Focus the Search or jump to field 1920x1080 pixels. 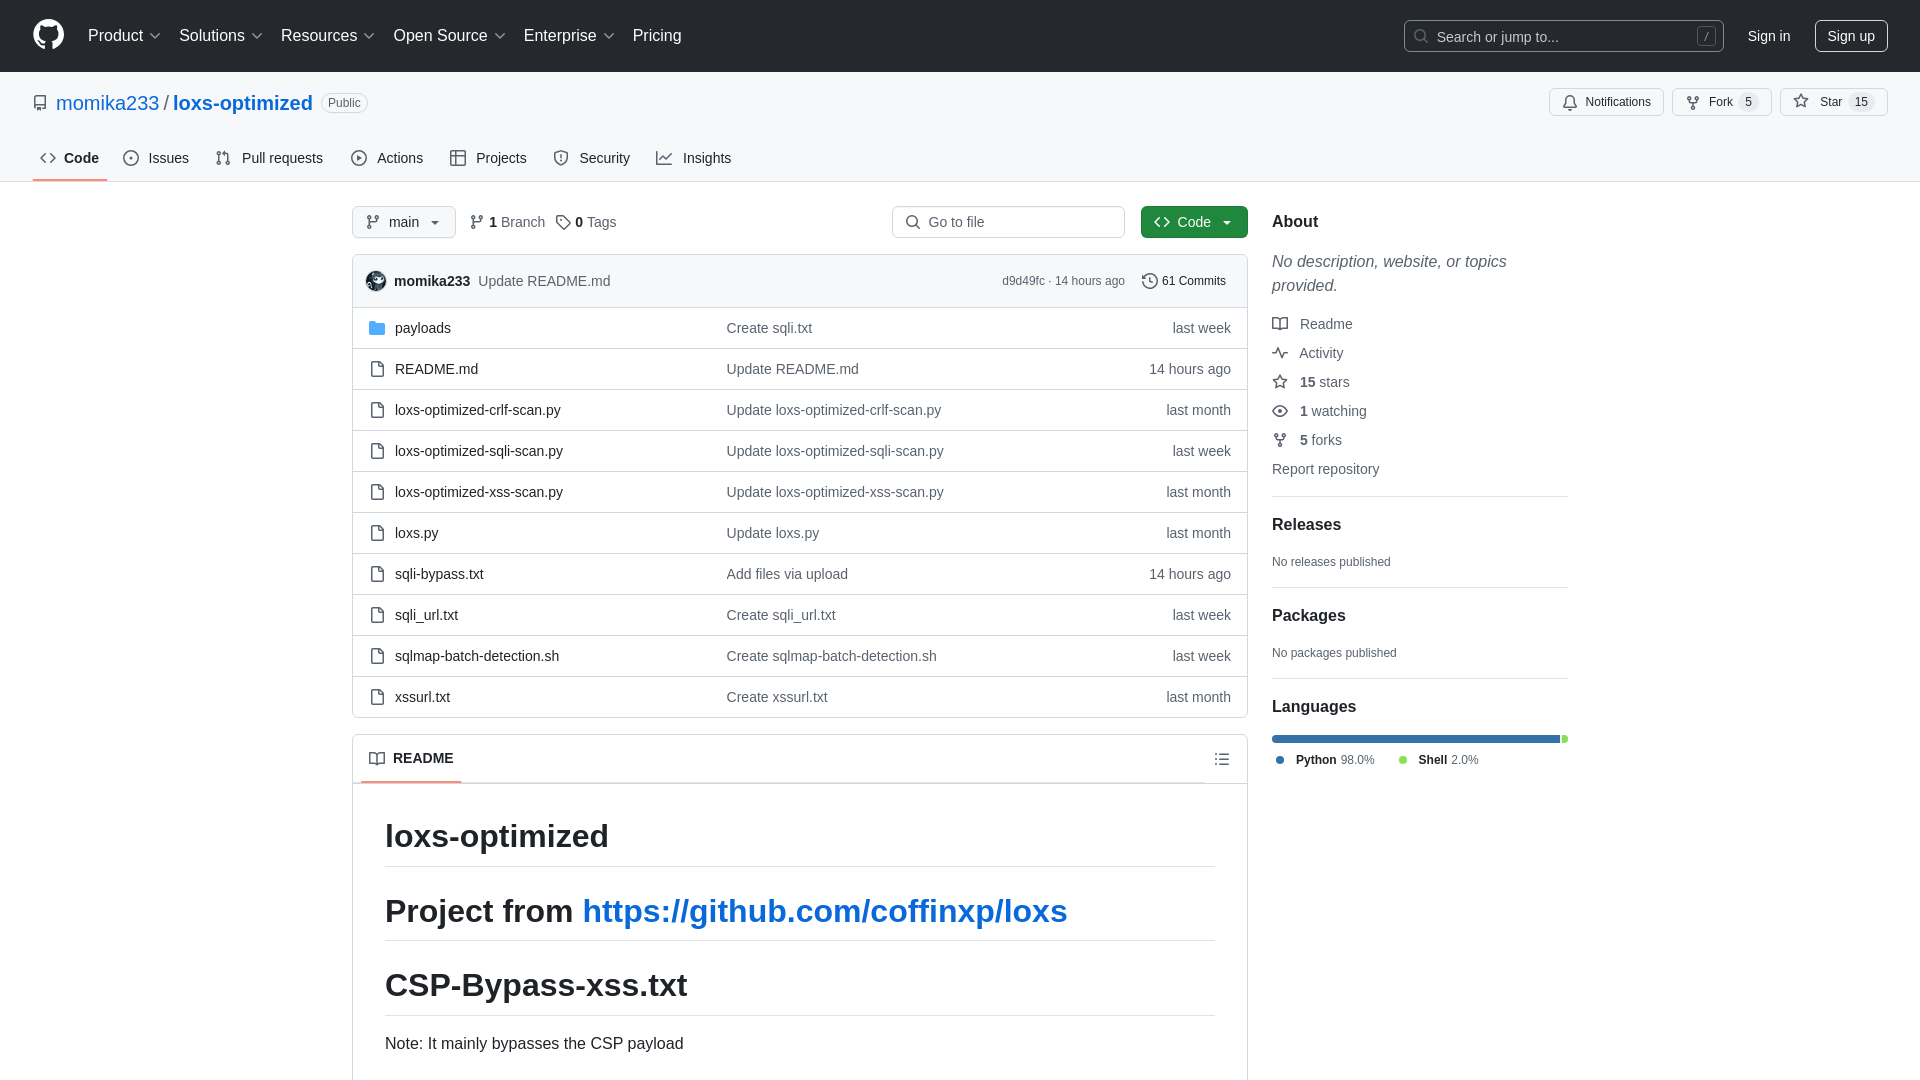[x=1563, y=36]
